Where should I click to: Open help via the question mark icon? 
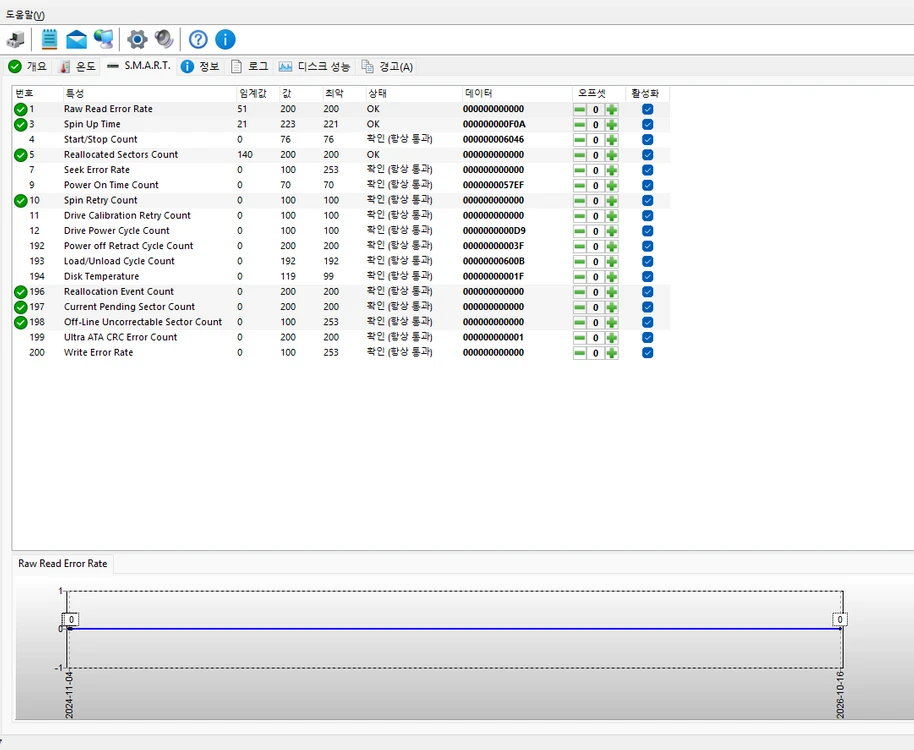point(198,40)
